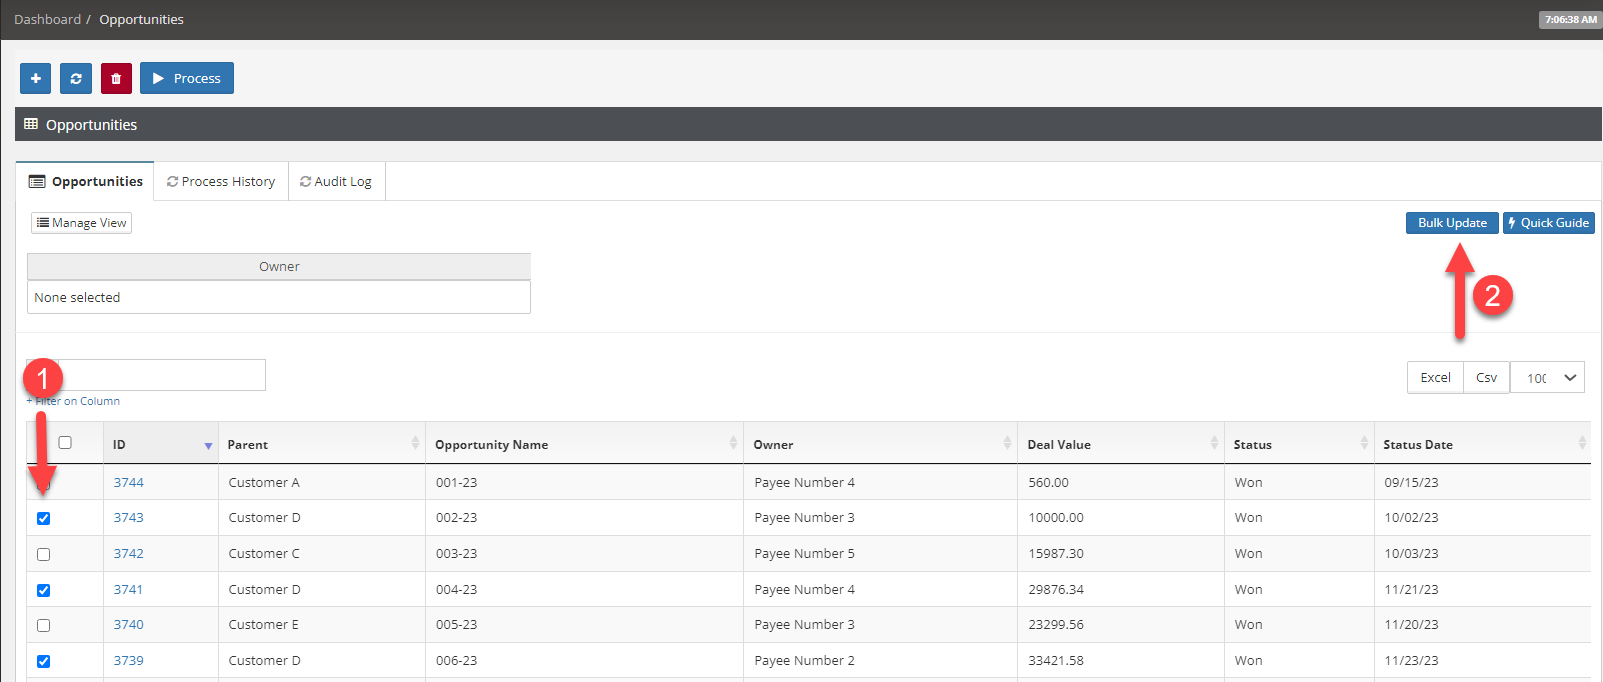This screenshot has height=682, width=1603.
Task: Click the blue plus add button
Action: [x=35, y=78]
